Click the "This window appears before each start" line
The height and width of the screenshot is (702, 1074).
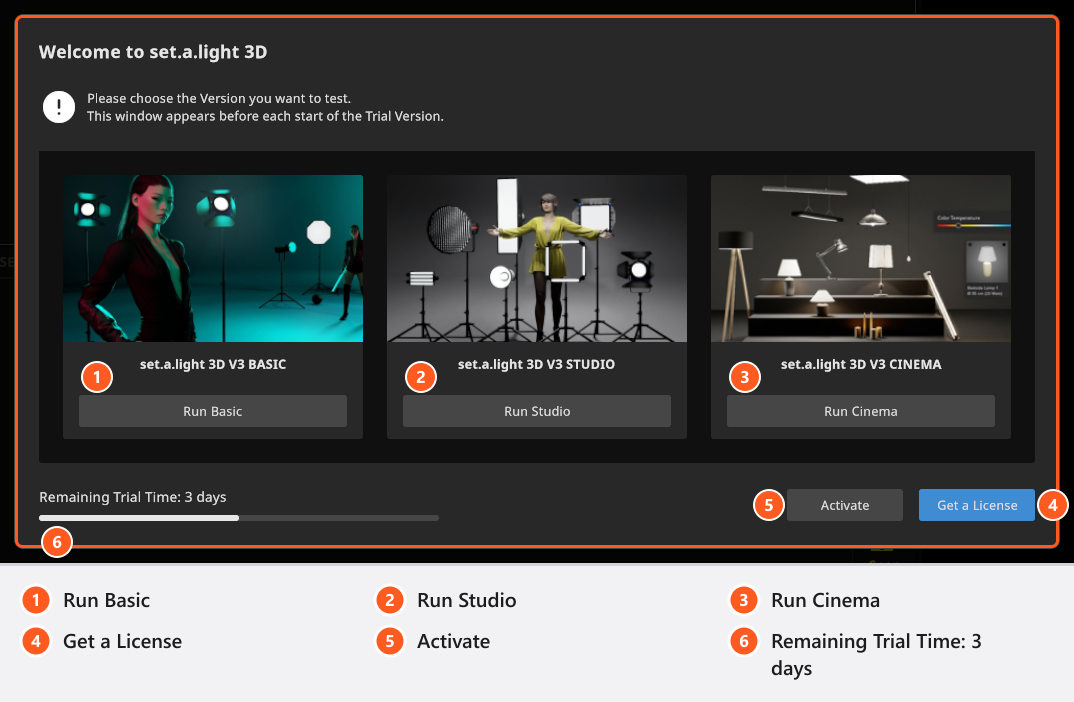click(265, 116)
